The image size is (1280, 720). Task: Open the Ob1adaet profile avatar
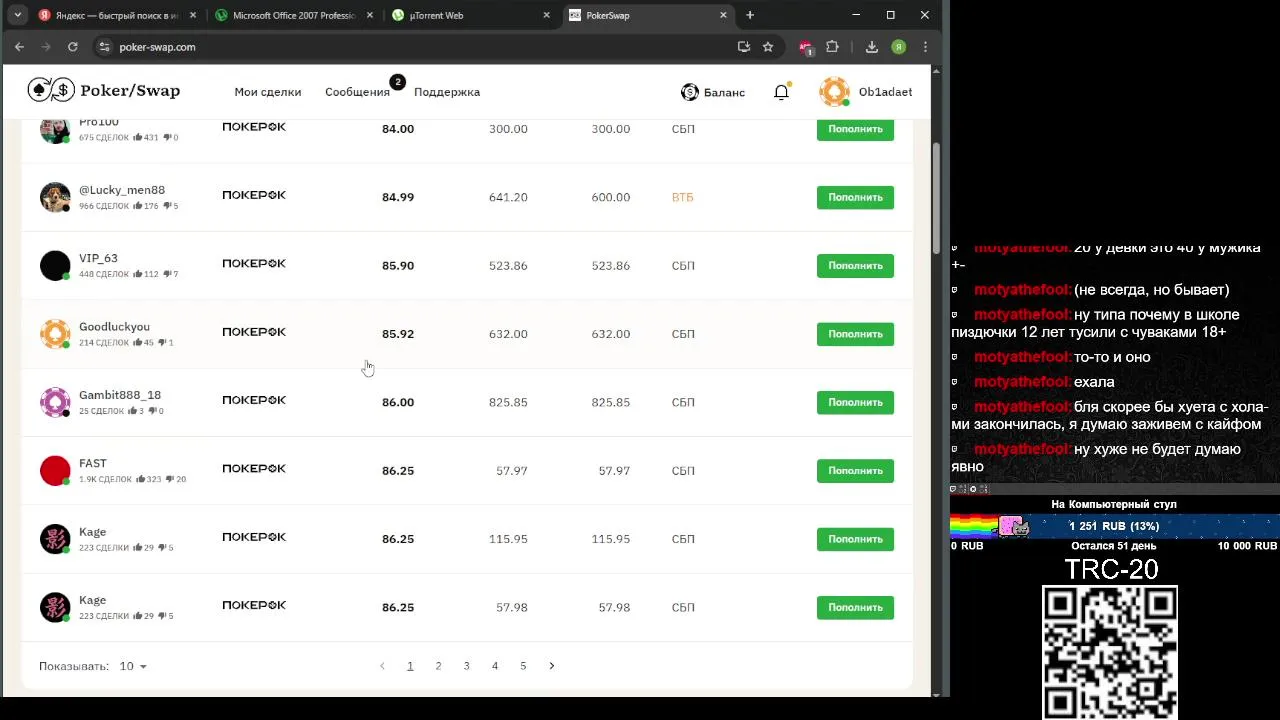click(834, 92)
